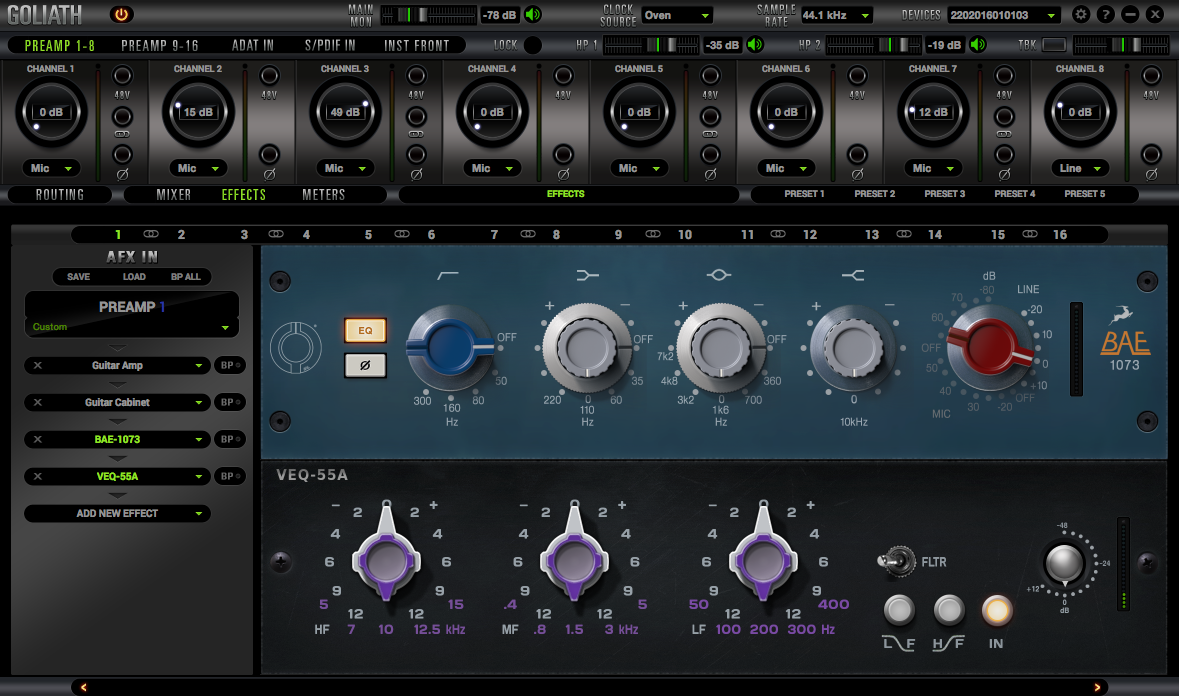Open the Add New Effect dropdown
The image size is (1179, 696).
117,513
